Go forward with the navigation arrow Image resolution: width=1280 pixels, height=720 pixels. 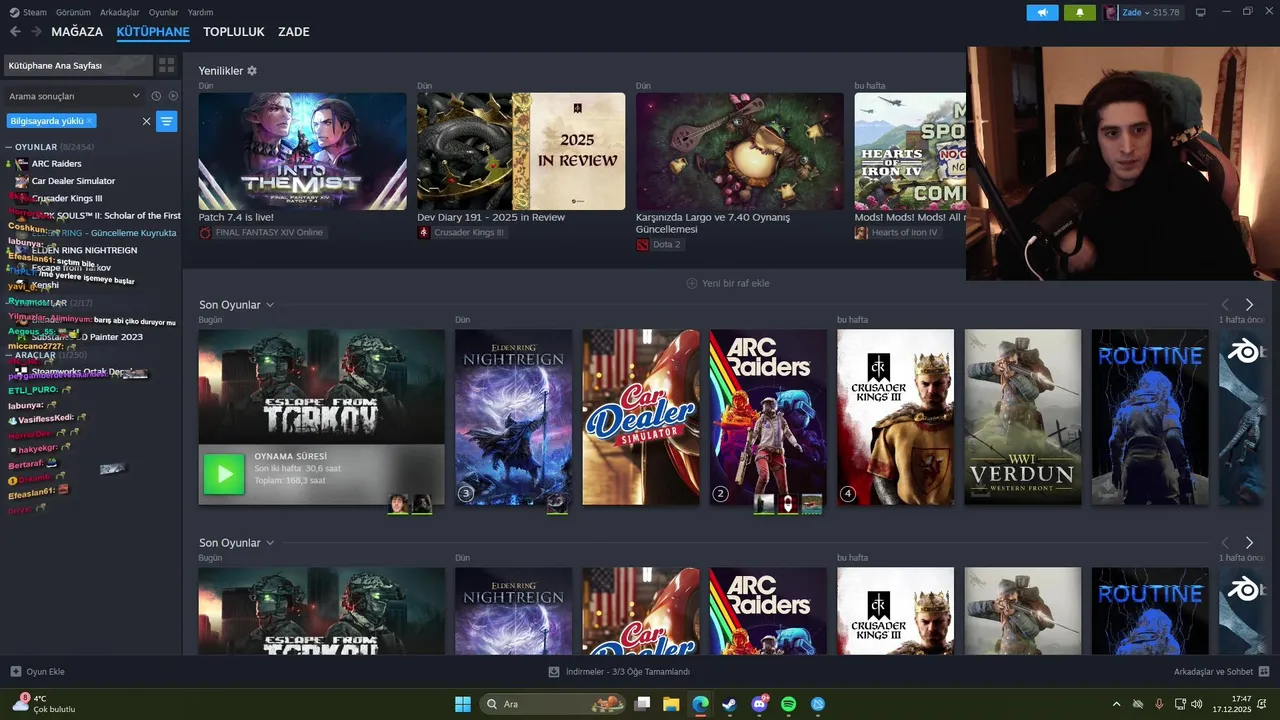click(36, 32)
